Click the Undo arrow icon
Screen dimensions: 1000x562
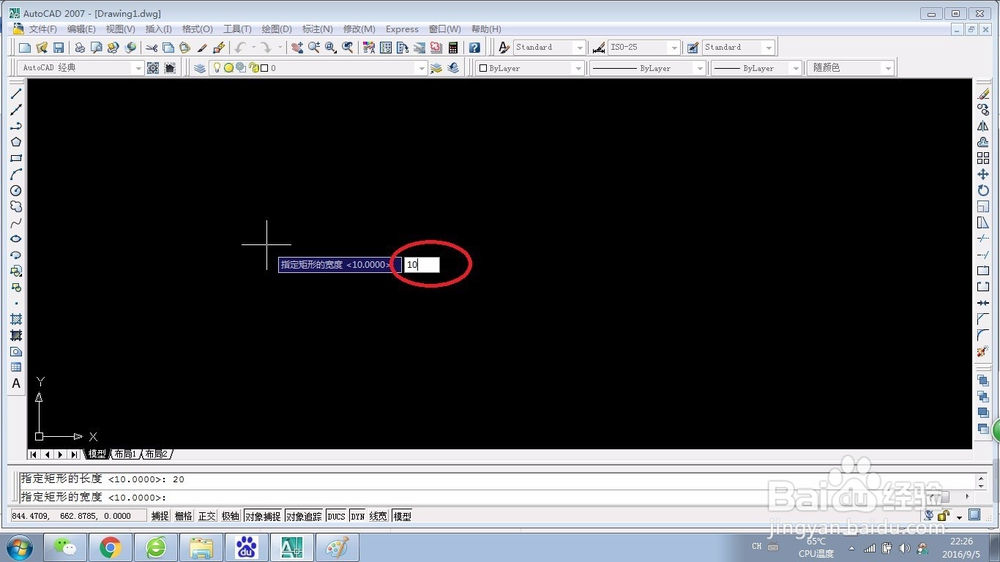(x=240, y=47)
